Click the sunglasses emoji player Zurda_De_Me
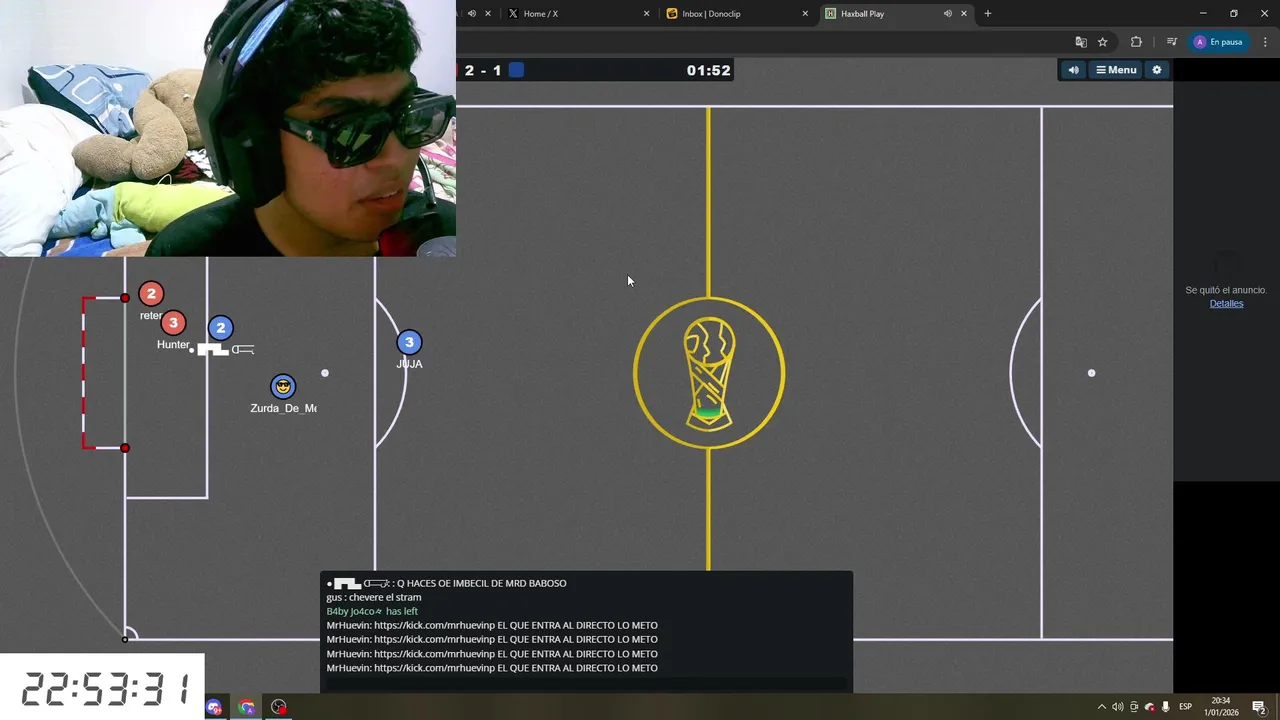Viewport: 1280px width, 720px height. 283,387
